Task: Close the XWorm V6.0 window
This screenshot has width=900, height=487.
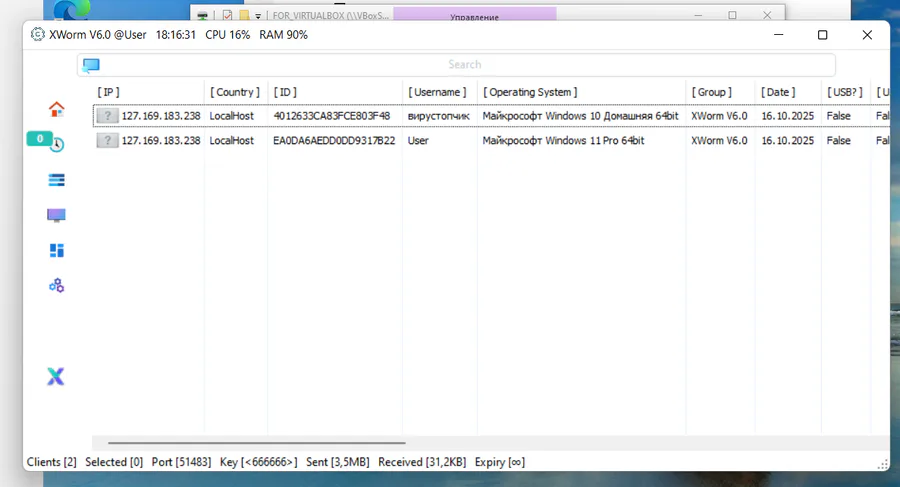Action: 867,35
